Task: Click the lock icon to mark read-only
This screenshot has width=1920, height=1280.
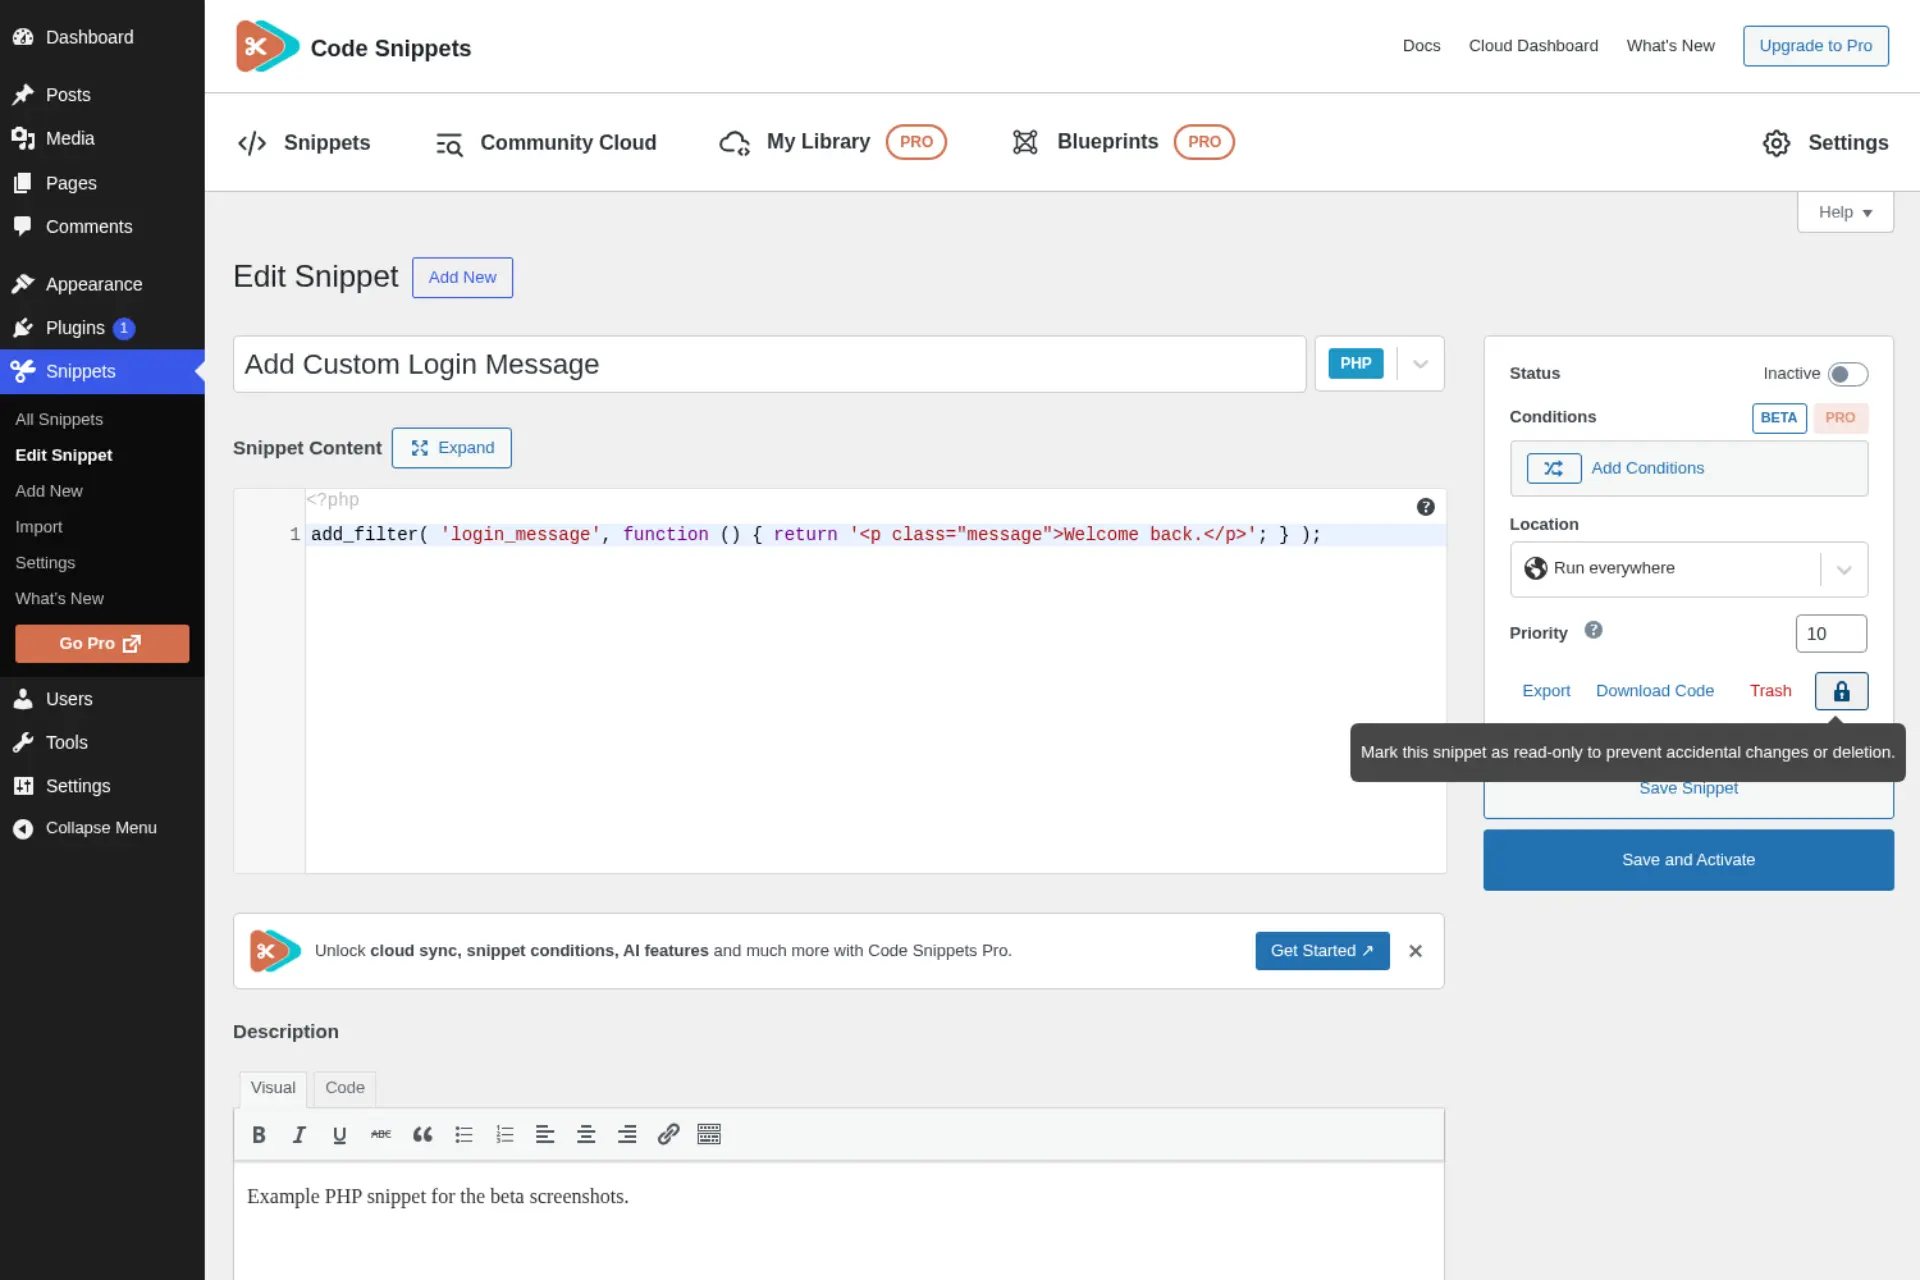Action: click(x=1842, y=691)
